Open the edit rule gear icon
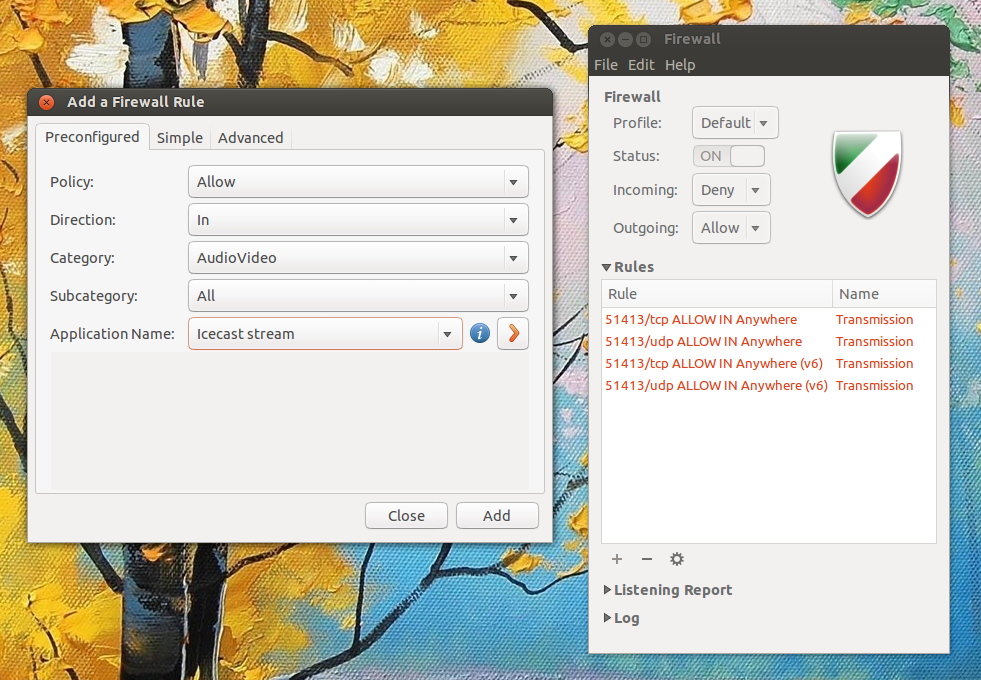Viewport: 981px width, 680px height. [x=677, y=559]
